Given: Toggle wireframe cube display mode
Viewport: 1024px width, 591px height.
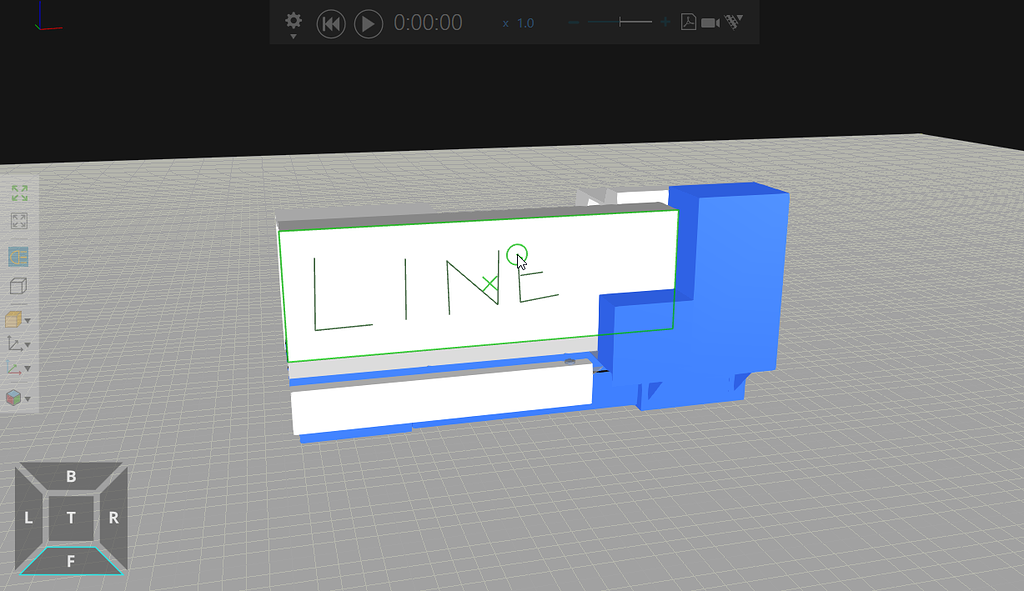Looking at the screenshot, I should click(16, 287).
